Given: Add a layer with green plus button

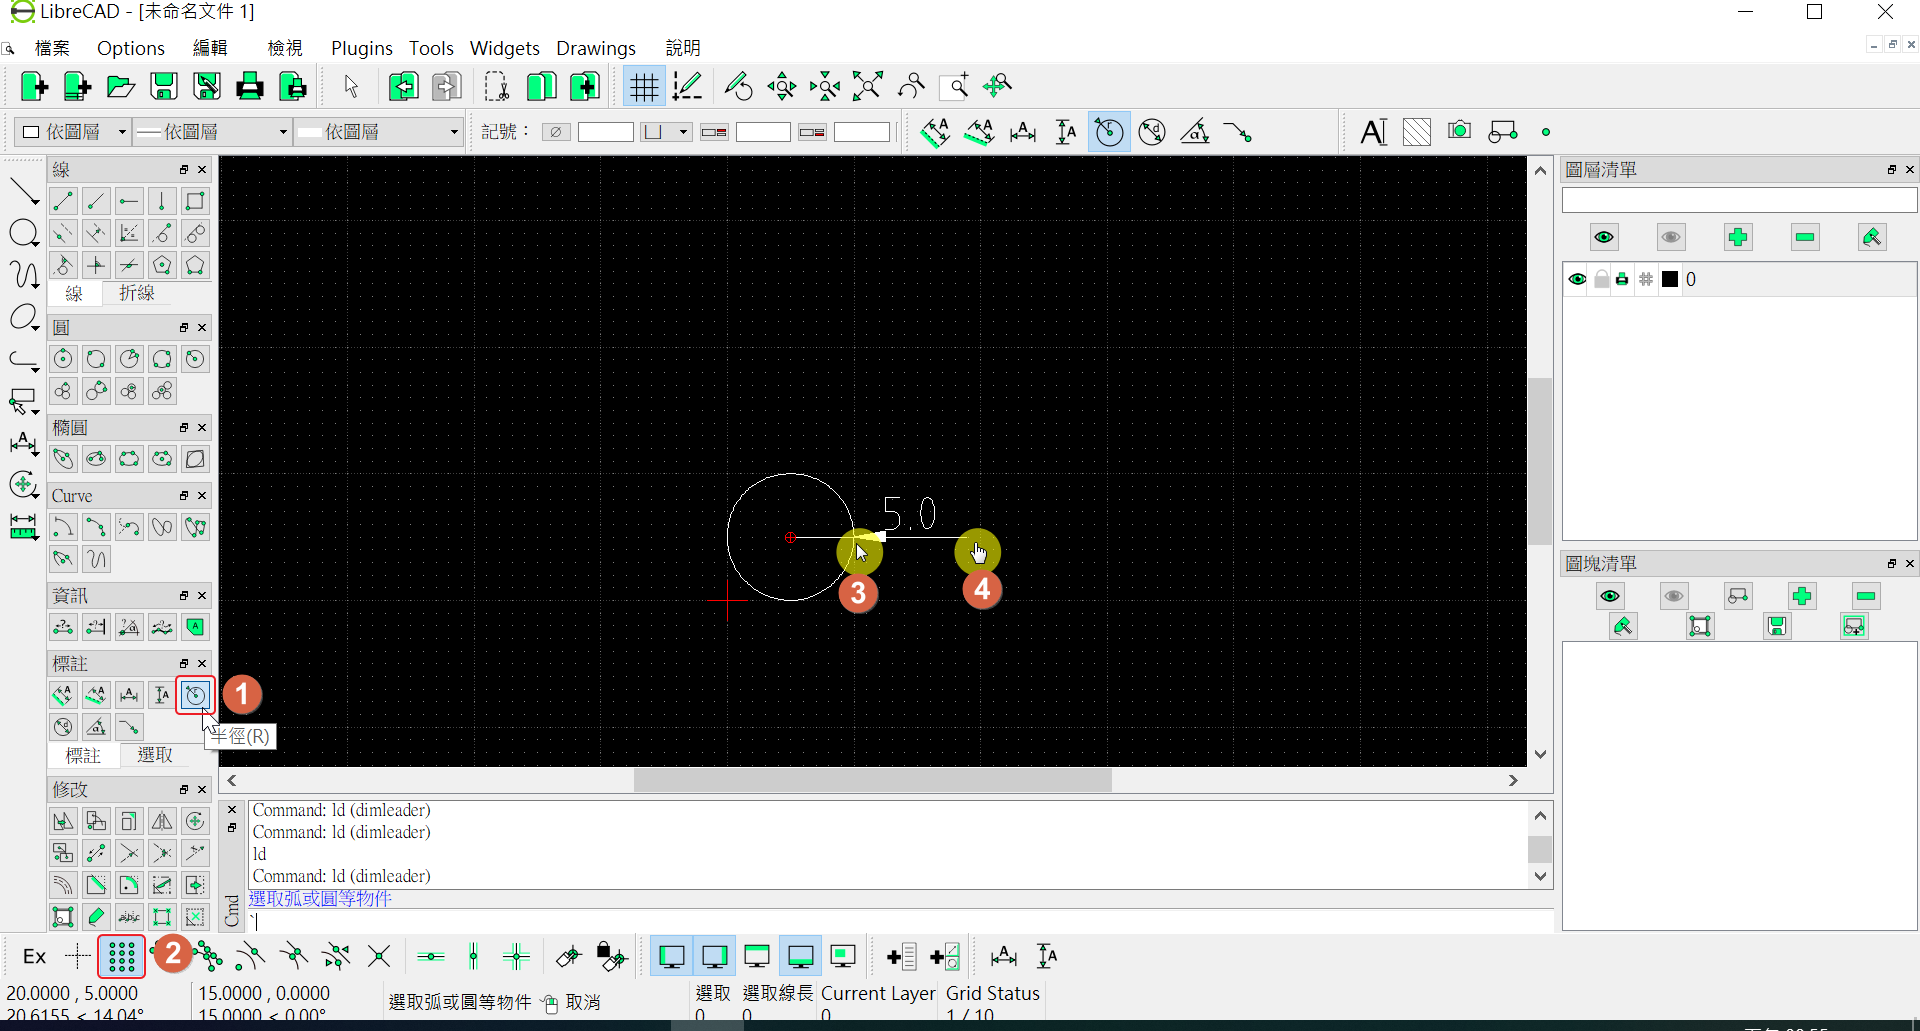Looking at the screenshot, I should click(x=1738, y=237).
